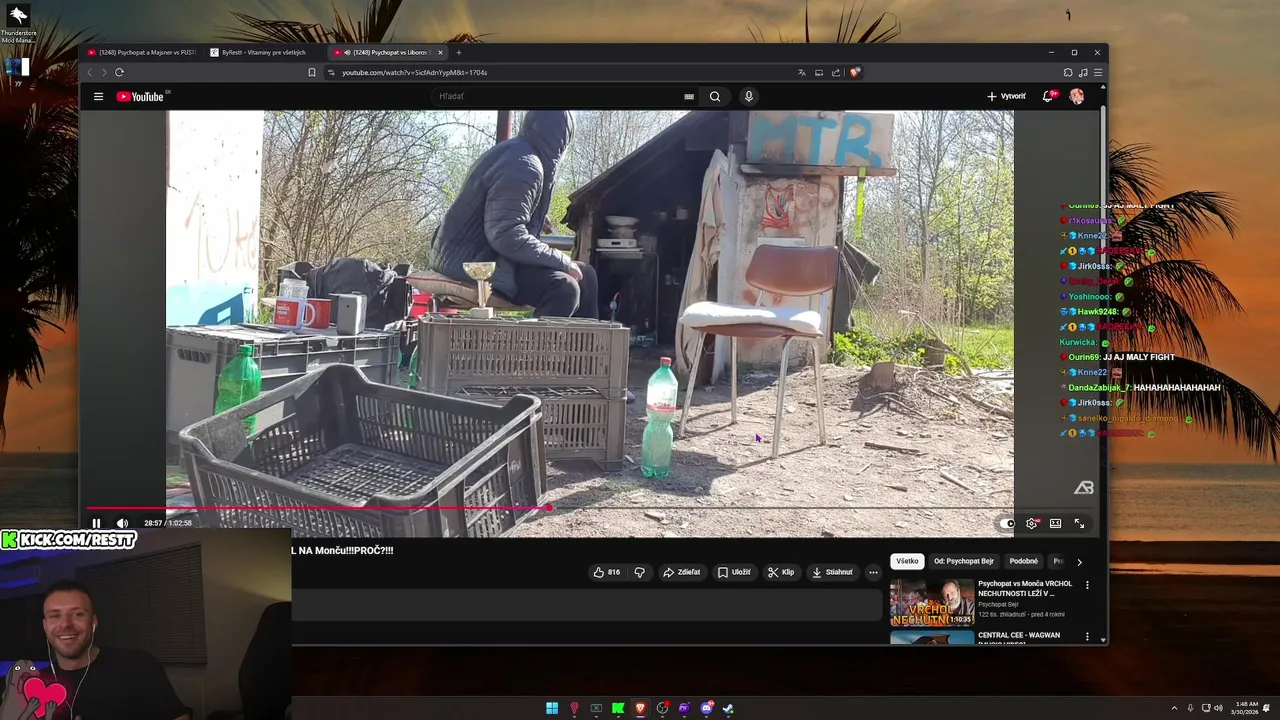Open Steam from the taskbar

[728, 708]
